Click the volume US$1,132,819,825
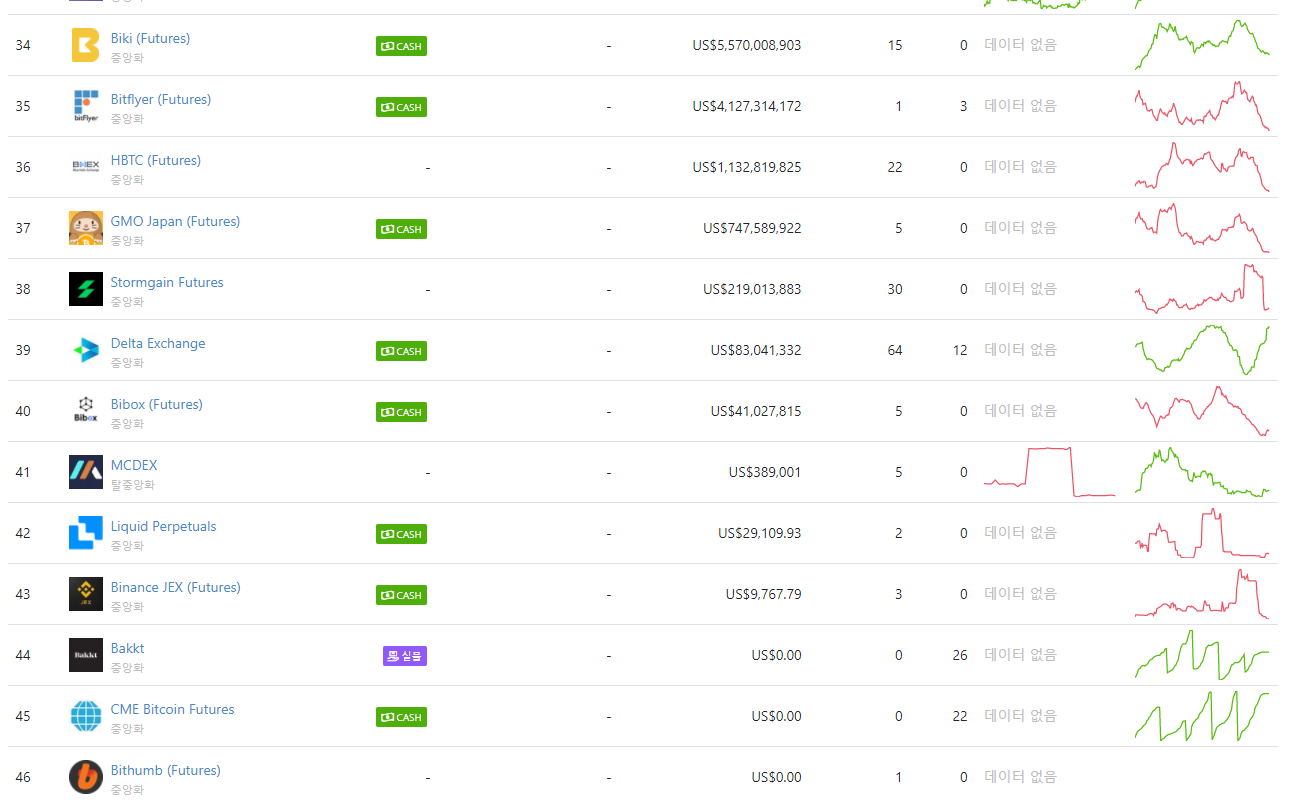The image size is (1313, 812). coord(746,167)
